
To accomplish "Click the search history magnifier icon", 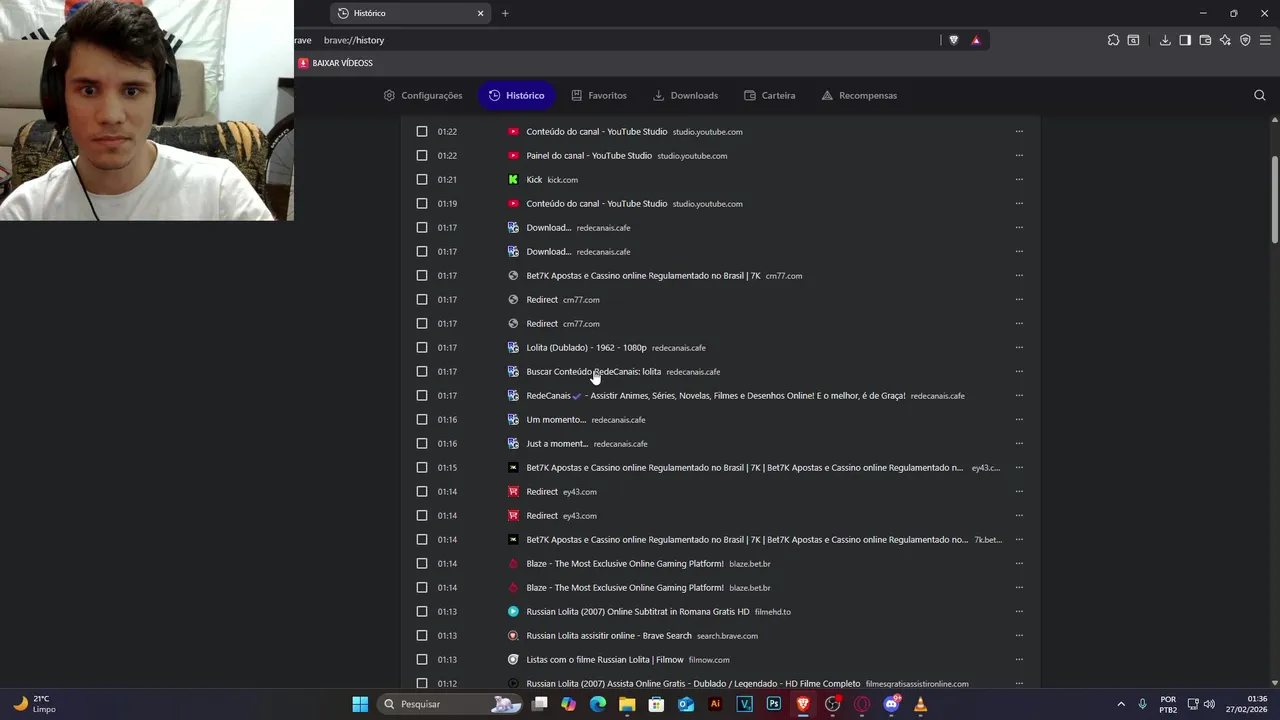I will (1260, 95).
